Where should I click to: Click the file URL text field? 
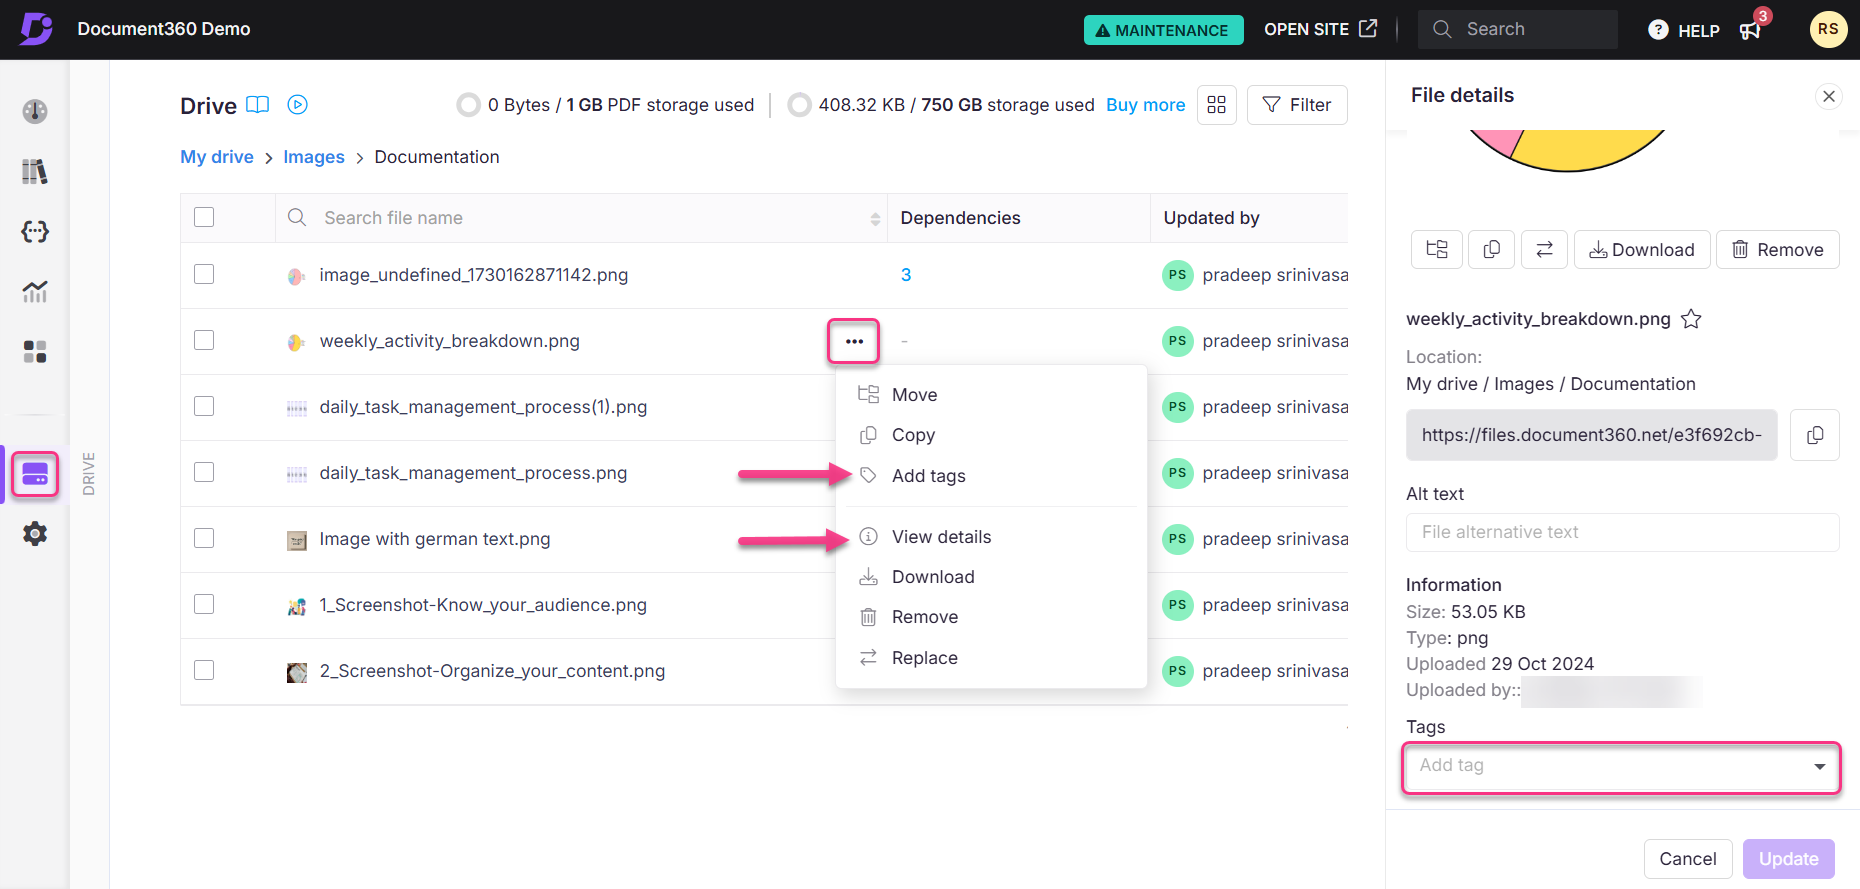(1592, 435)
